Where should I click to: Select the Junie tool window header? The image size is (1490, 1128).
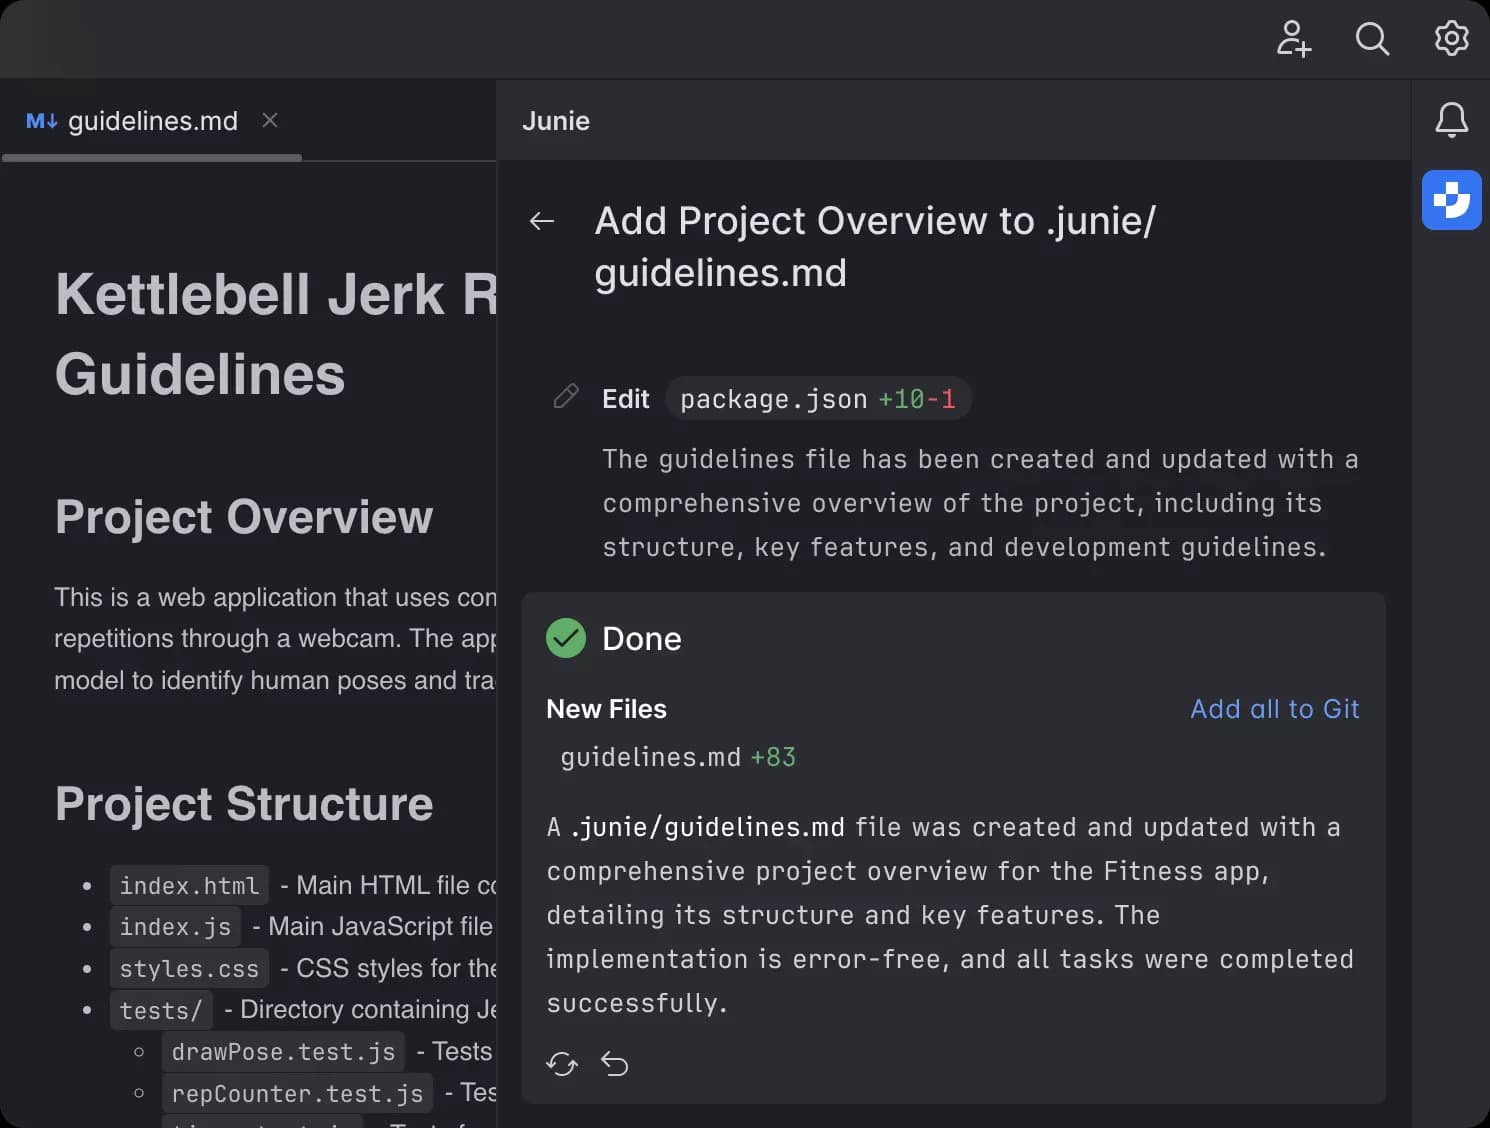[x=556, y=120]
